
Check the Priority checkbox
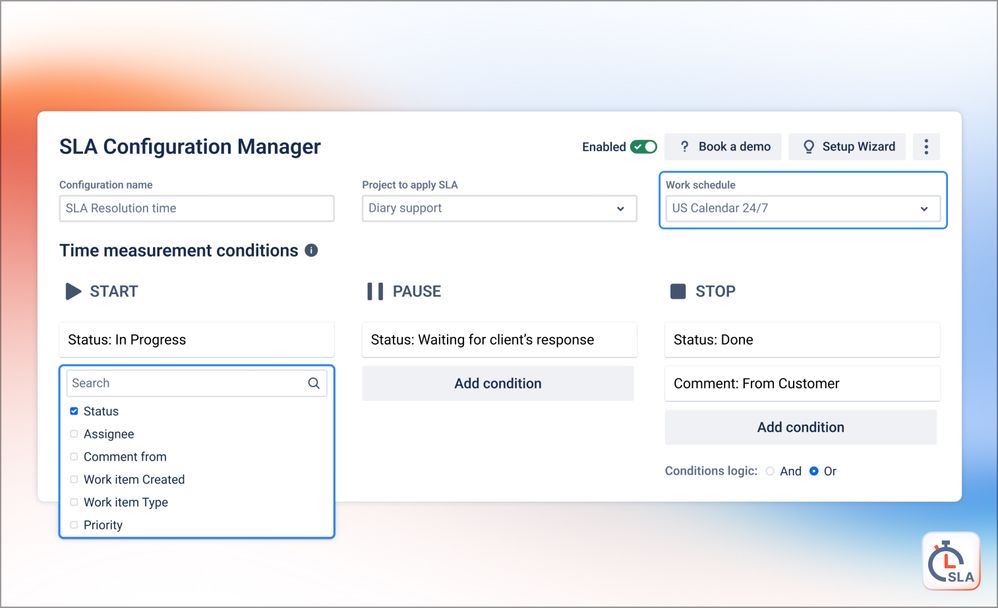[x=74, y=525]
